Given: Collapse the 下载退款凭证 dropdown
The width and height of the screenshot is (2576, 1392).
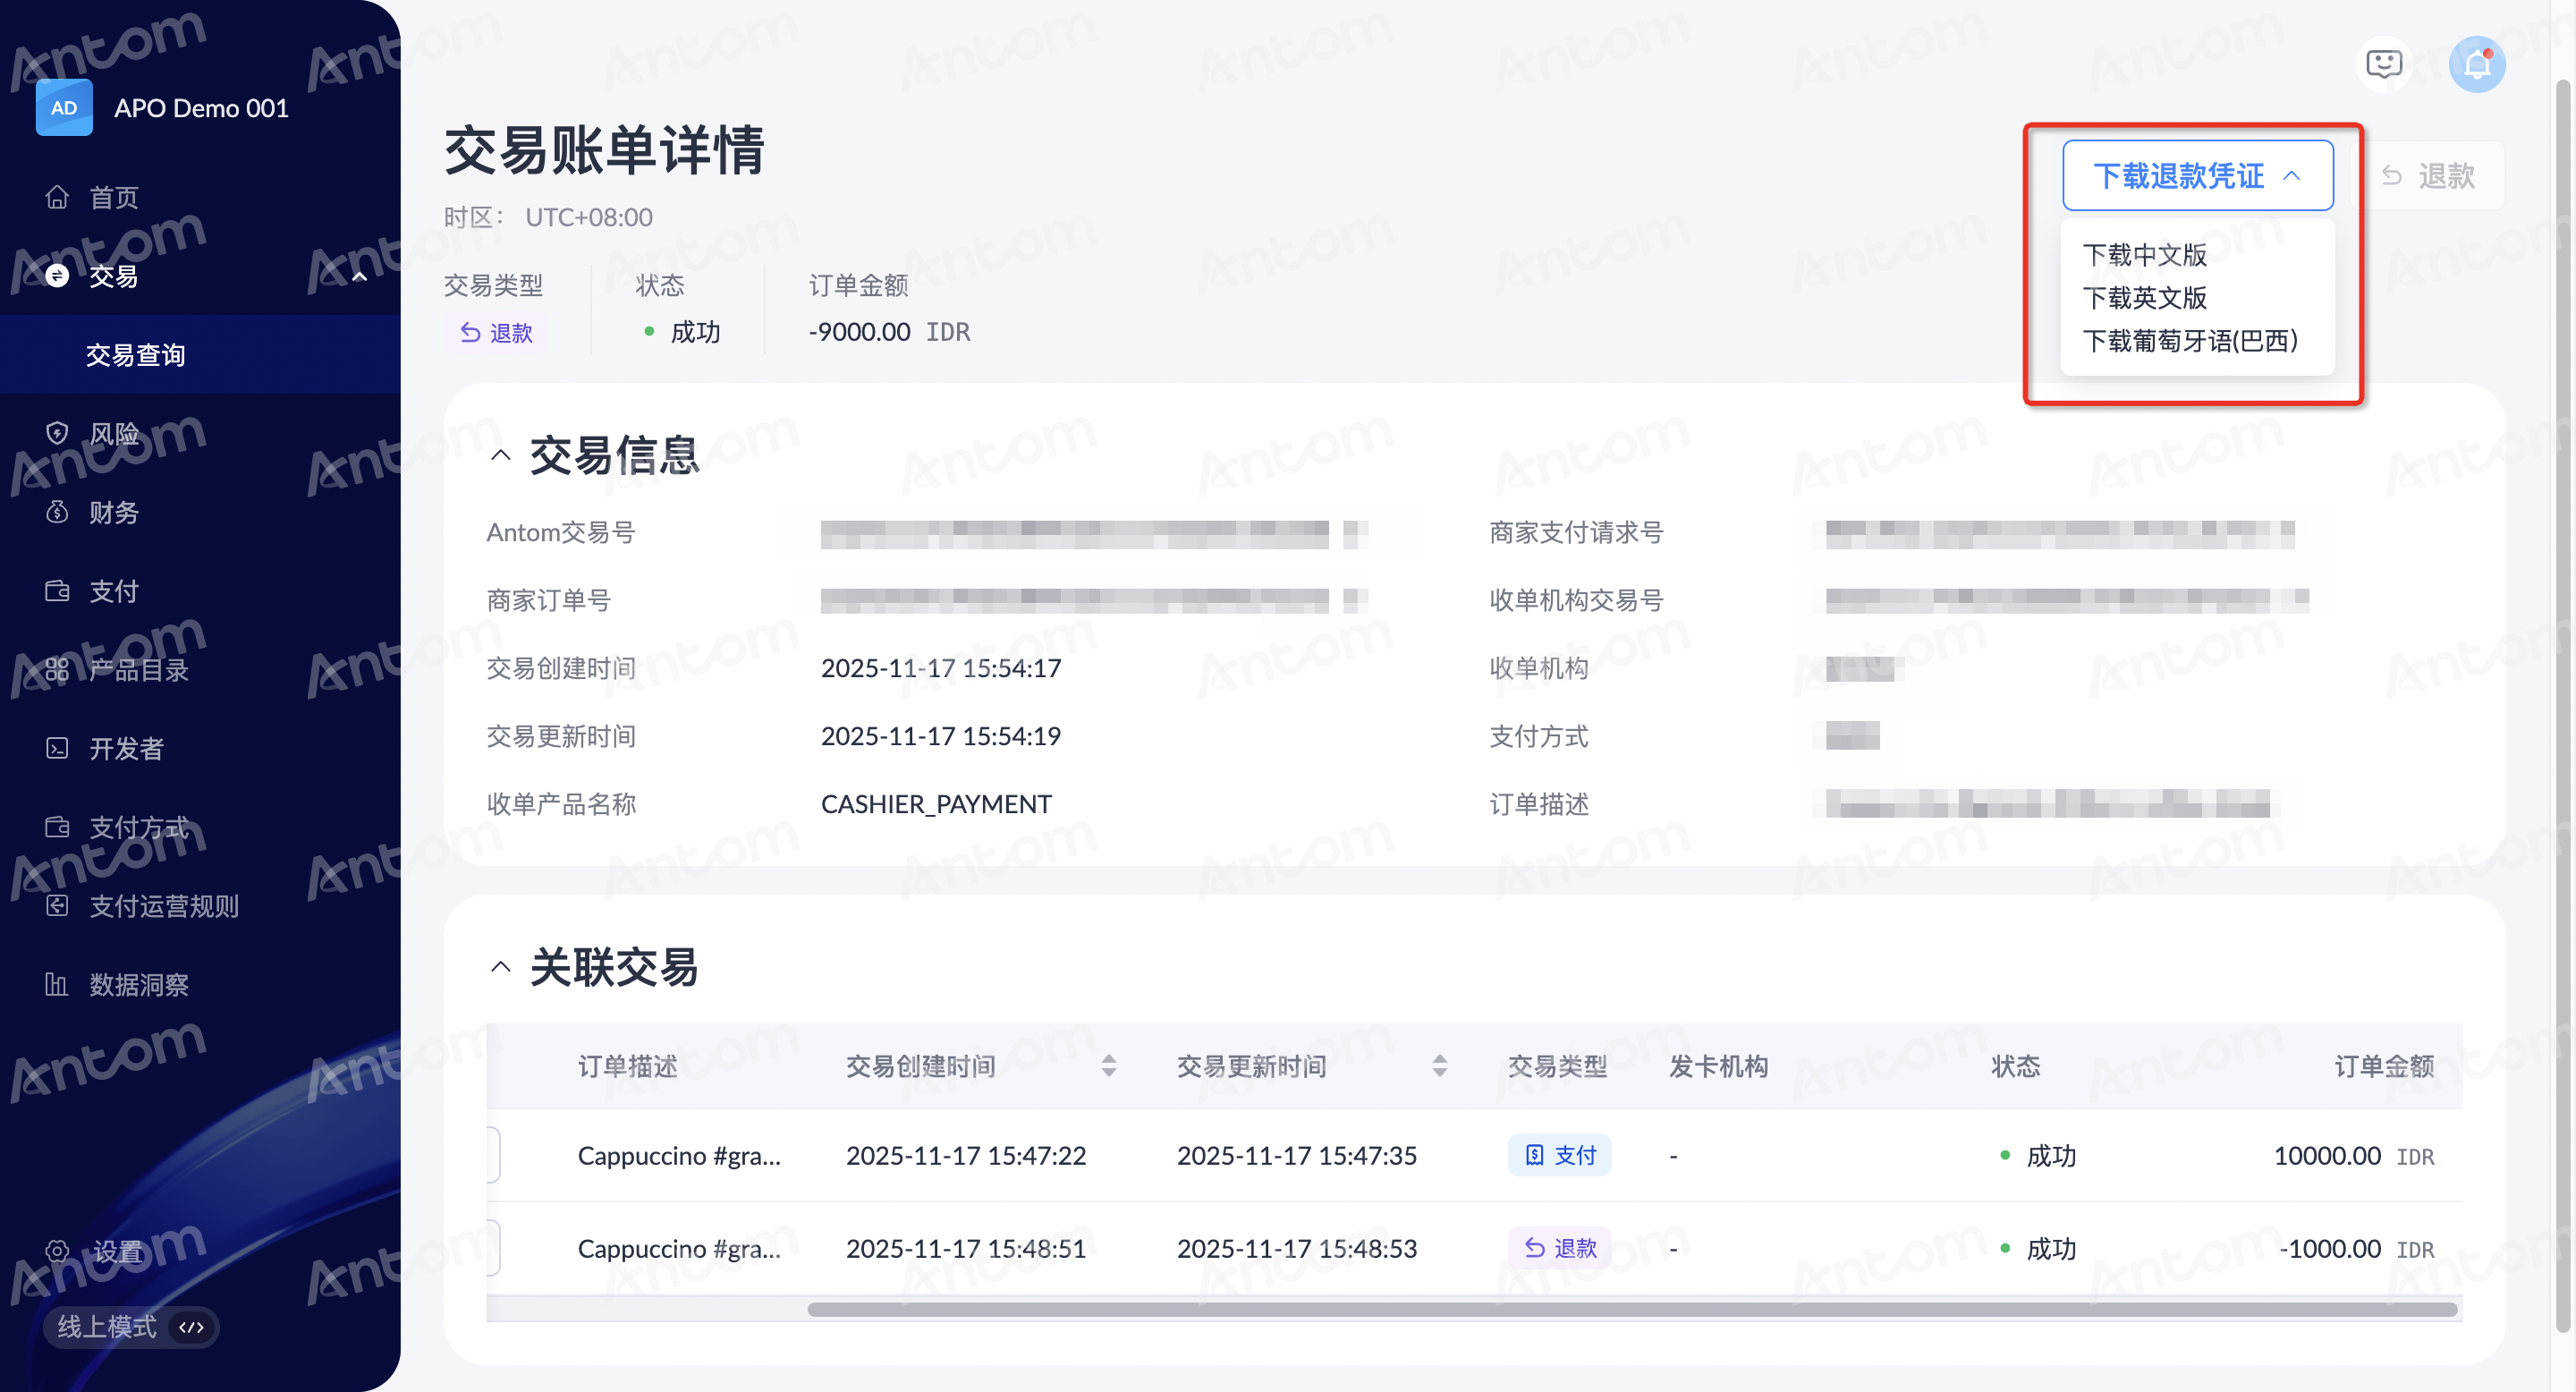Looking at the screenshot, I should point(2198,176).
